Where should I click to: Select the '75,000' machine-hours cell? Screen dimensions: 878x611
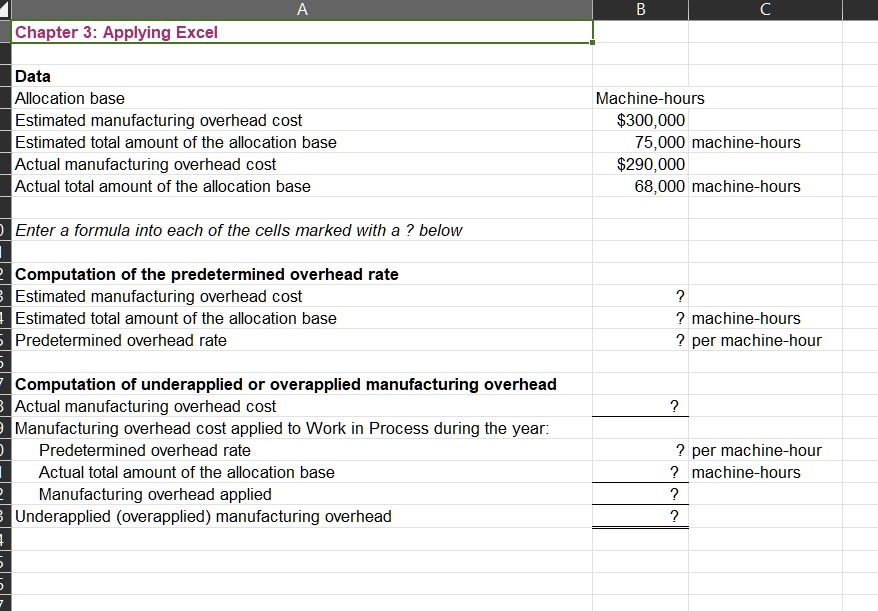click(640, 142)
